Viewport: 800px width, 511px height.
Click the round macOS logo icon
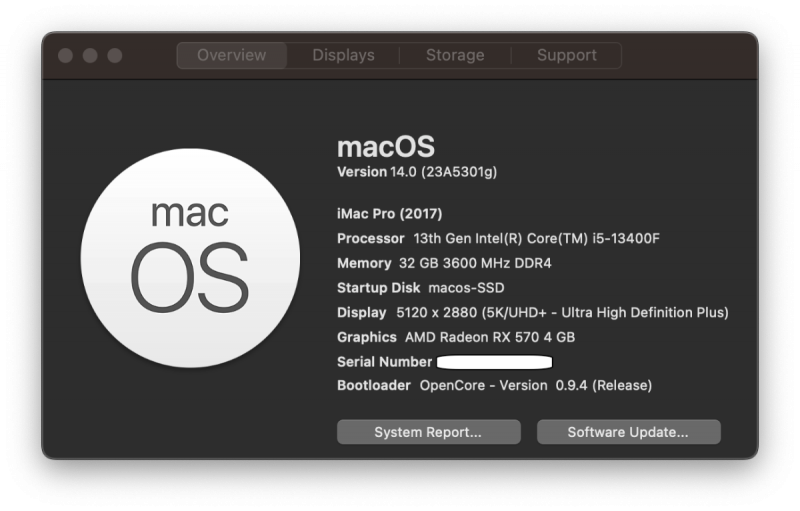tap(189, 258)
